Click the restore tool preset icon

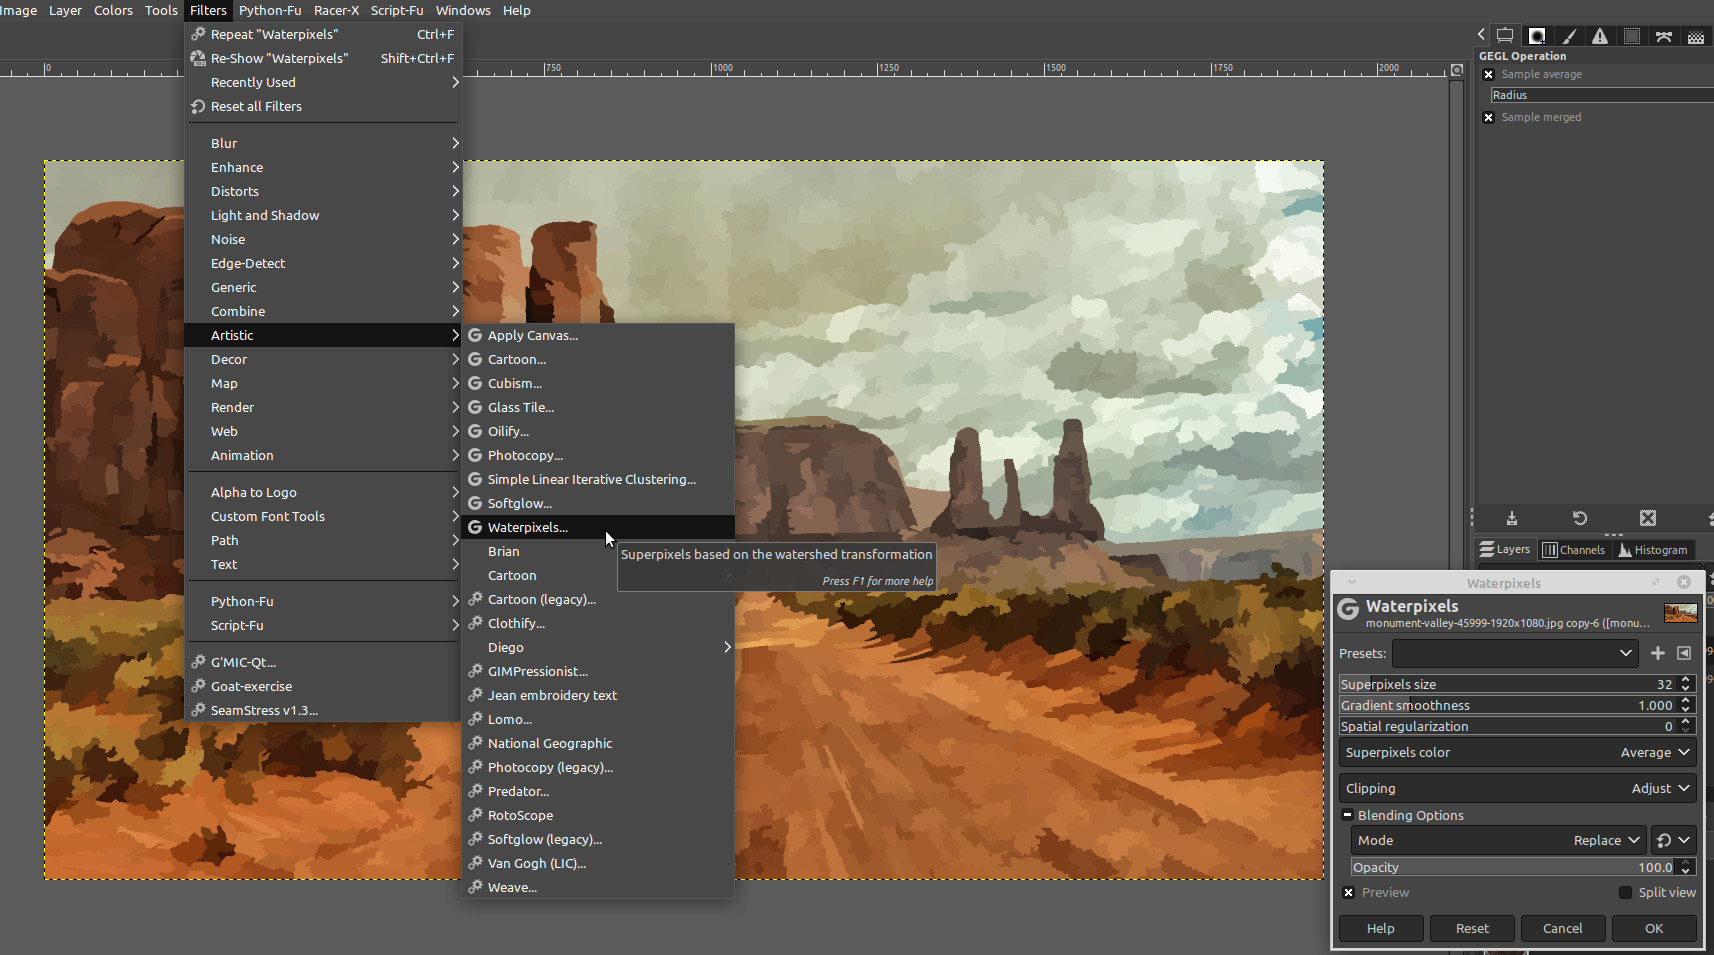[1580, 518]
